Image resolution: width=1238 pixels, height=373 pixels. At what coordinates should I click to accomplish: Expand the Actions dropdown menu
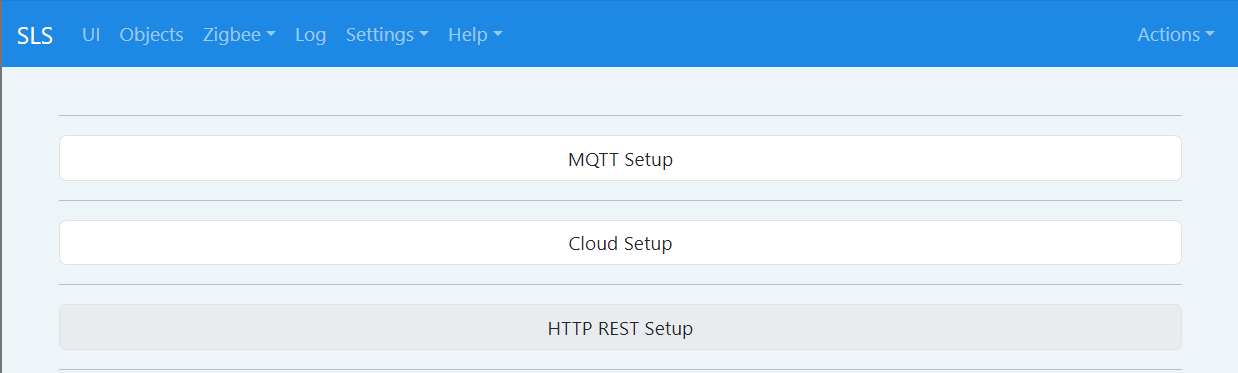click(1176, 34)
